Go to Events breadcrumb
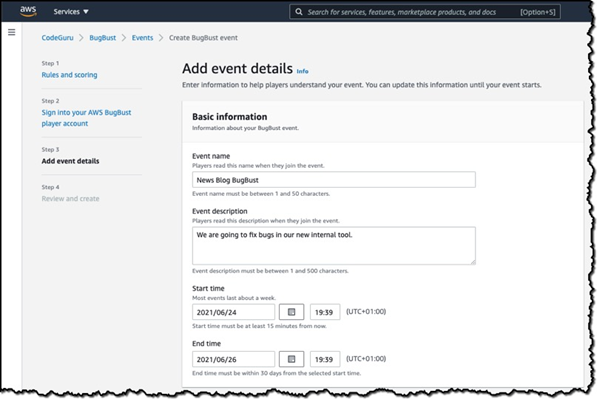The image size is (597, 399). [x=142, y=38]
